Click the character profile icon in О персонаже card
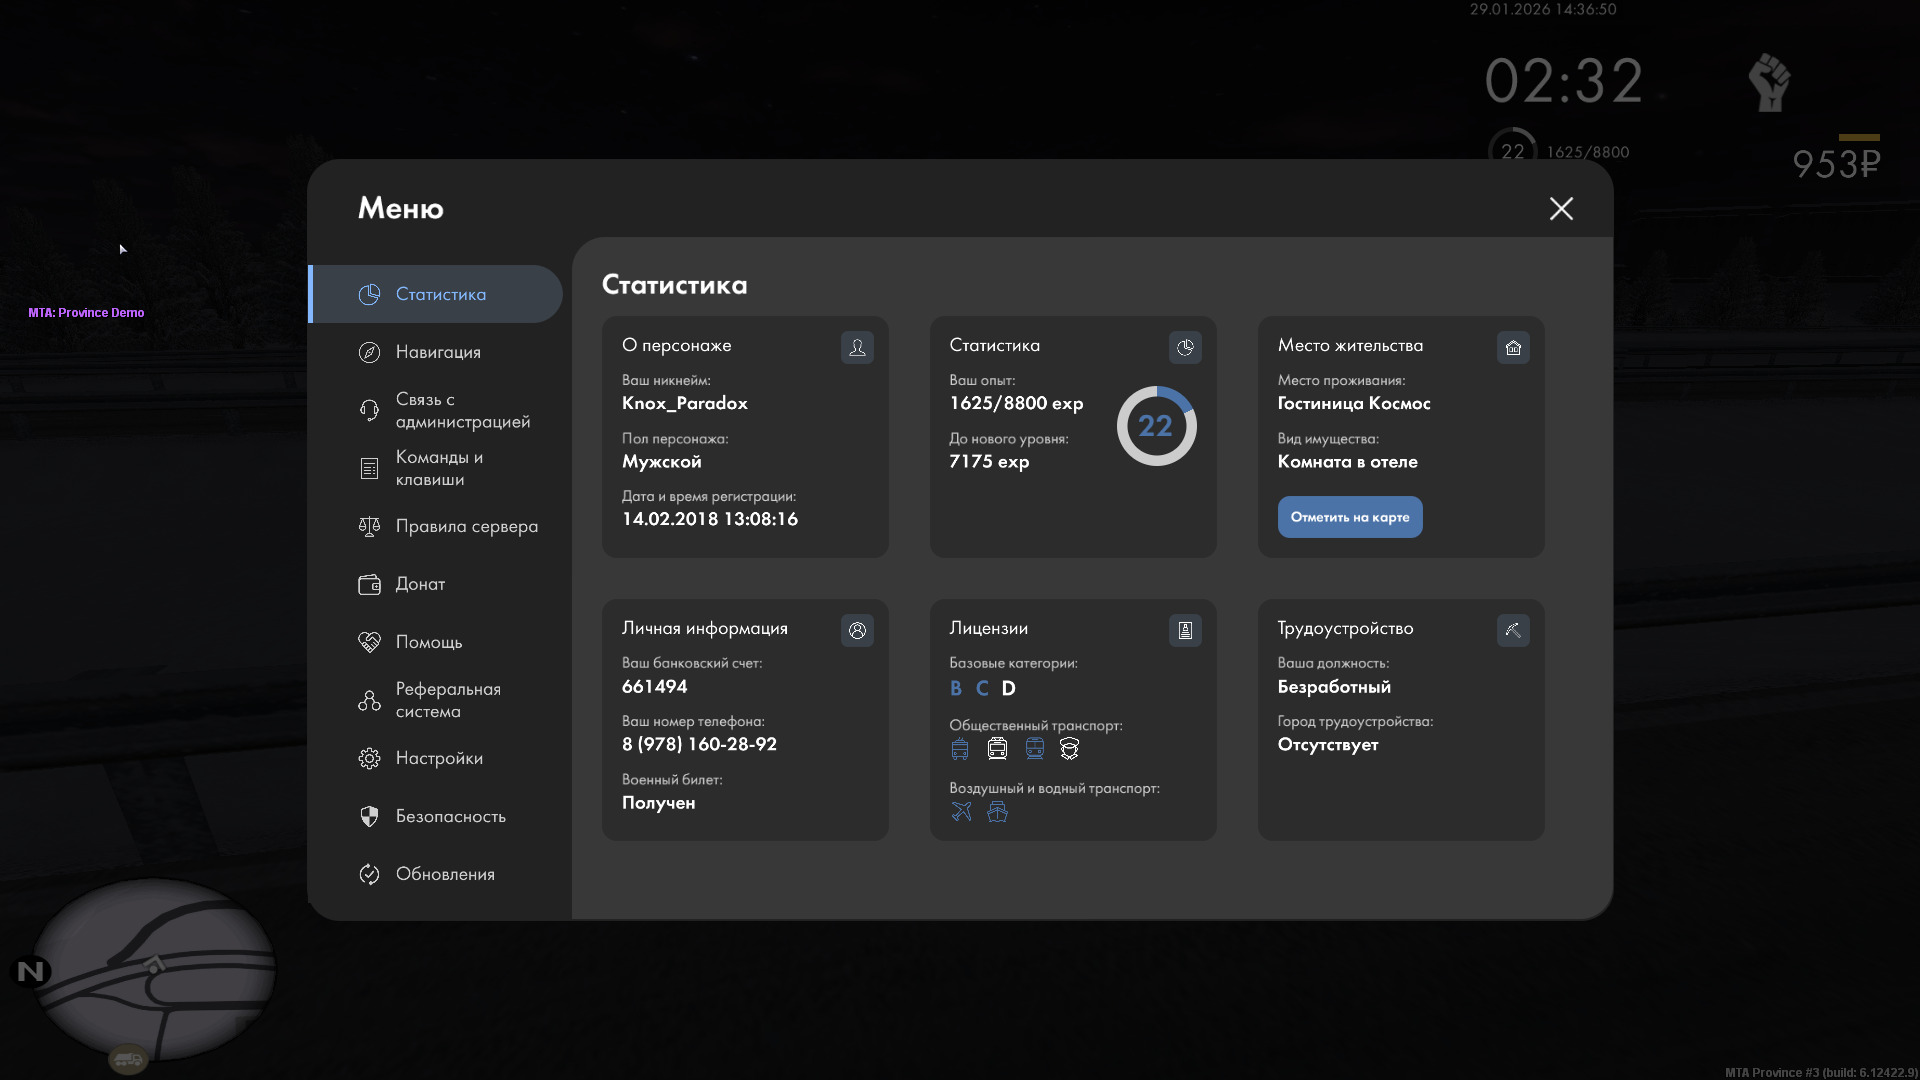 [857, 347]
